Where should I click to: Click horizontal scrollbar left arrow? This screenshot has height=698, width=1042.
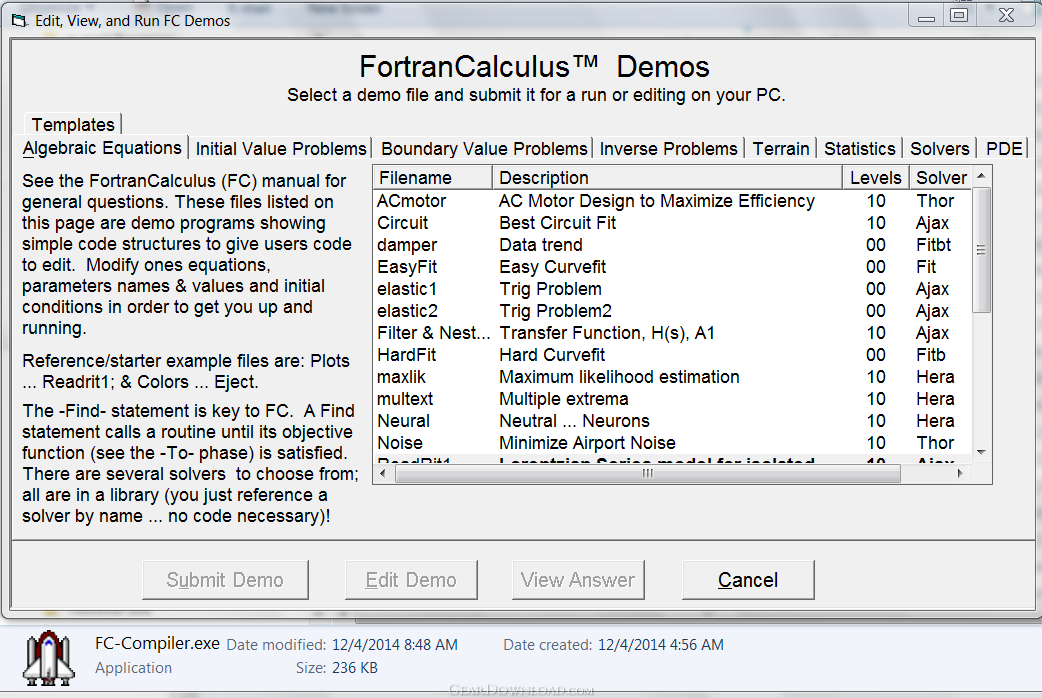tap(383, 473)
